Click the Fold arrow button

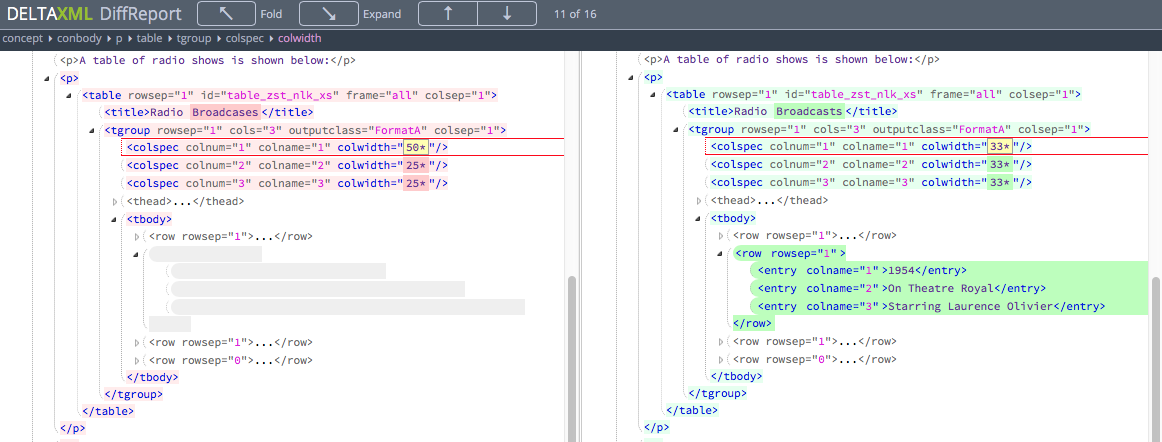(225, 14)
